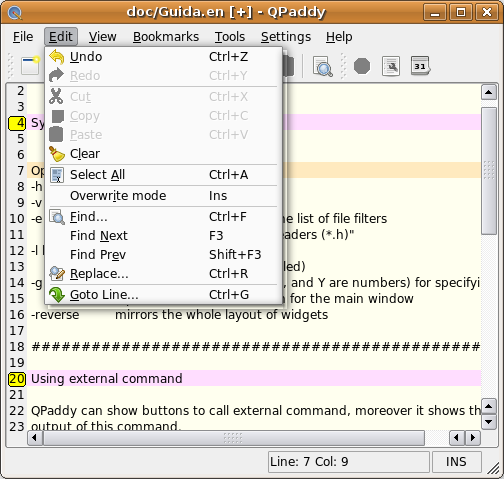Viewport: 504px width, 479px height.
Task: Open the Help menu
Action: click(x=339, y=37)
